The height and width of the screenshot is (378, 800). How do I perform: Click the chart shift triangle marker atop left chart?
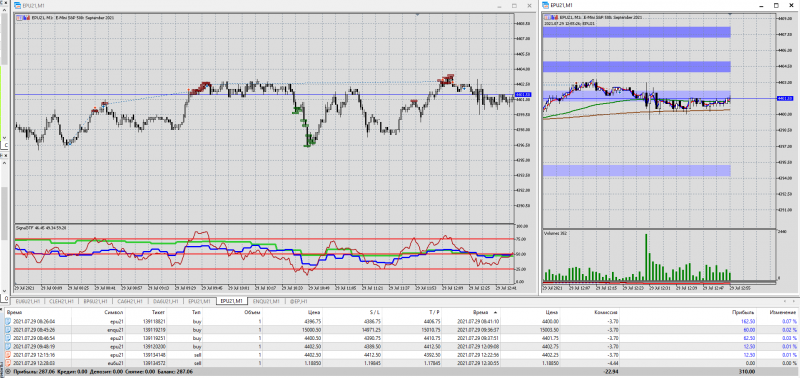(x=418, y=15)
